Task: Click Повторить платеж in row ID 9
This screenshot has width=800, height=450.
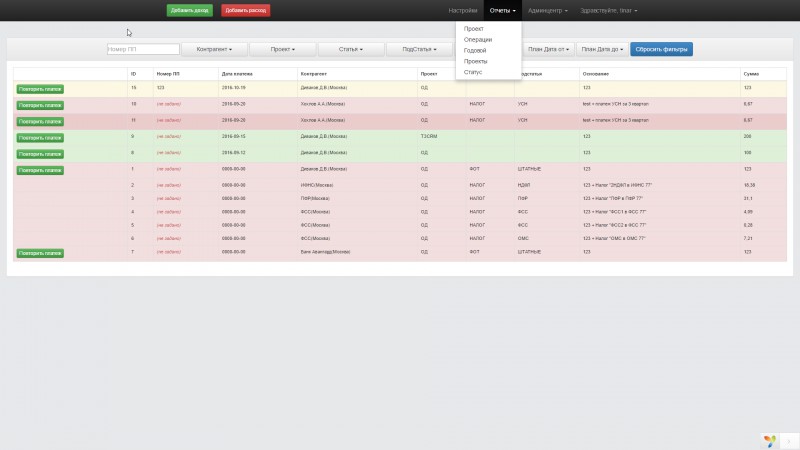Action: pos(40,138)
